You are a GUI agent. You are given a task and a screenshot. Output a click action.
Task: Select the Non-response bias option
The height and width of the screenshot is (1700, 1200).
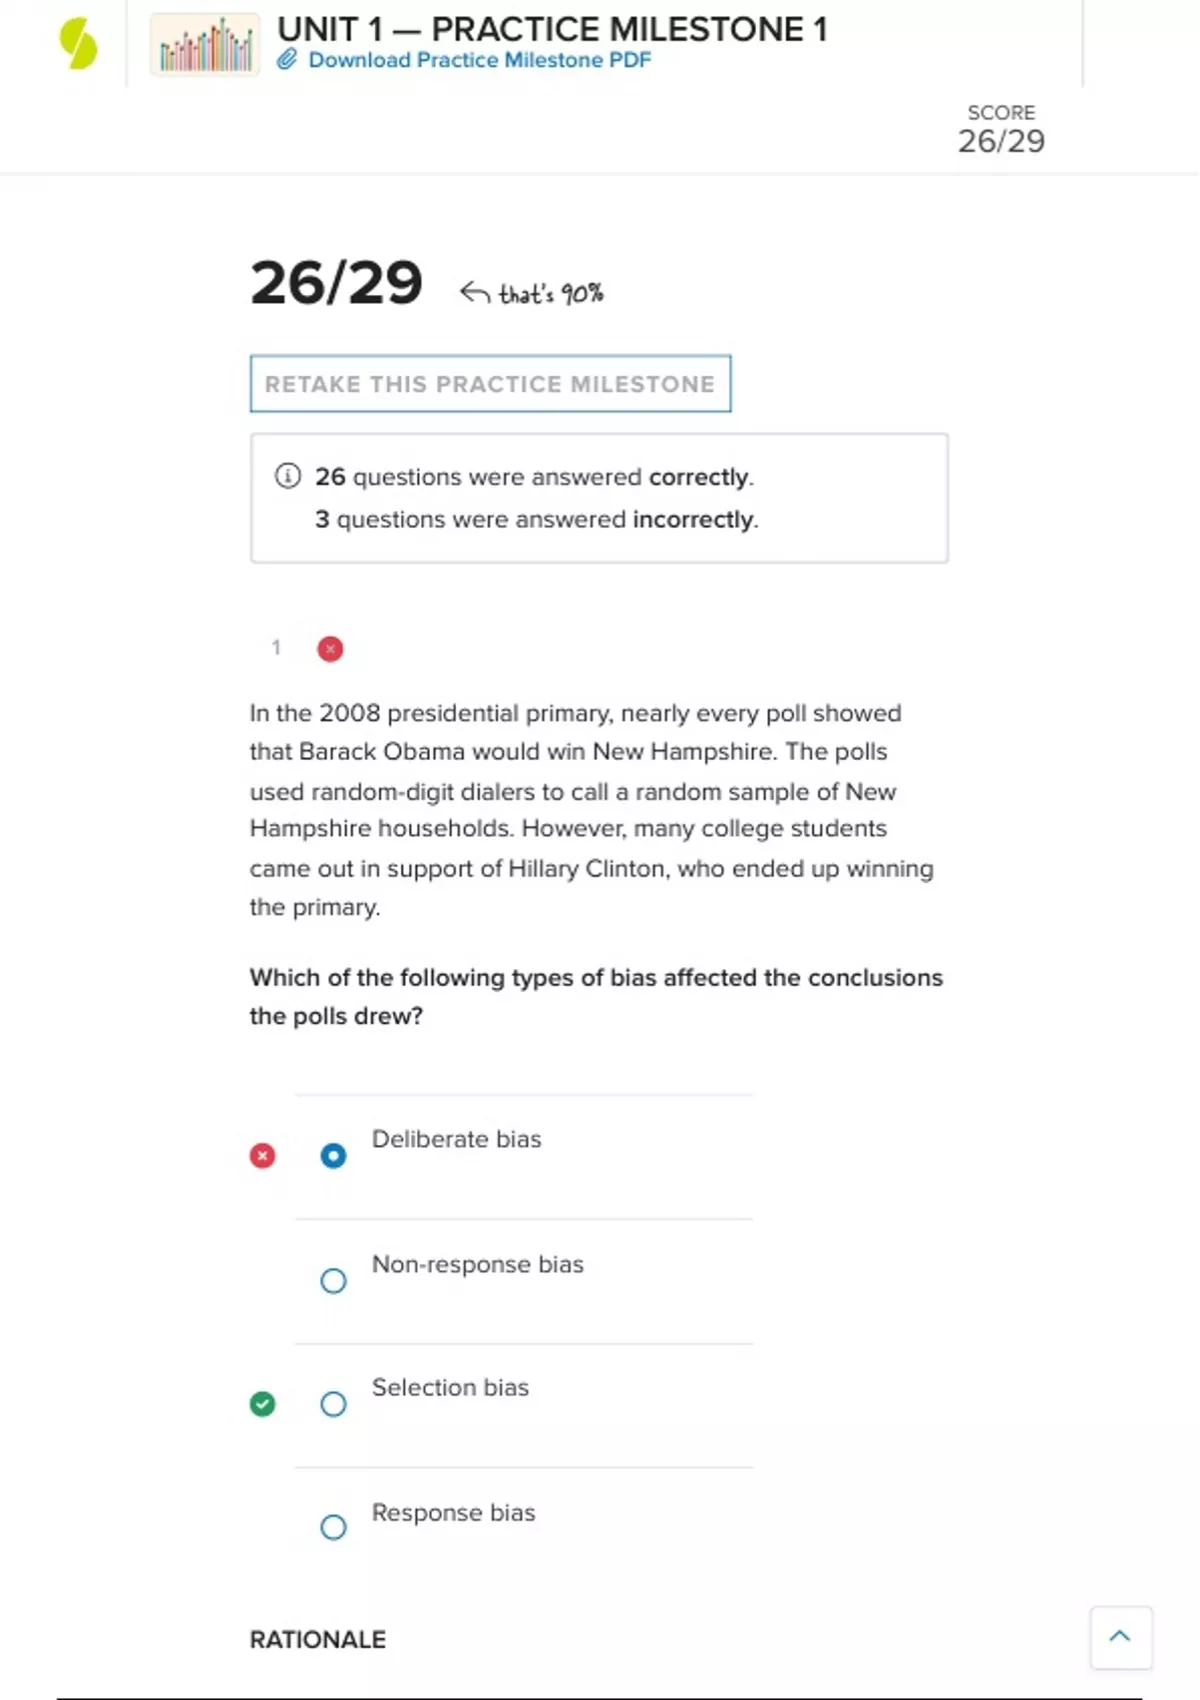(333, 1281)
